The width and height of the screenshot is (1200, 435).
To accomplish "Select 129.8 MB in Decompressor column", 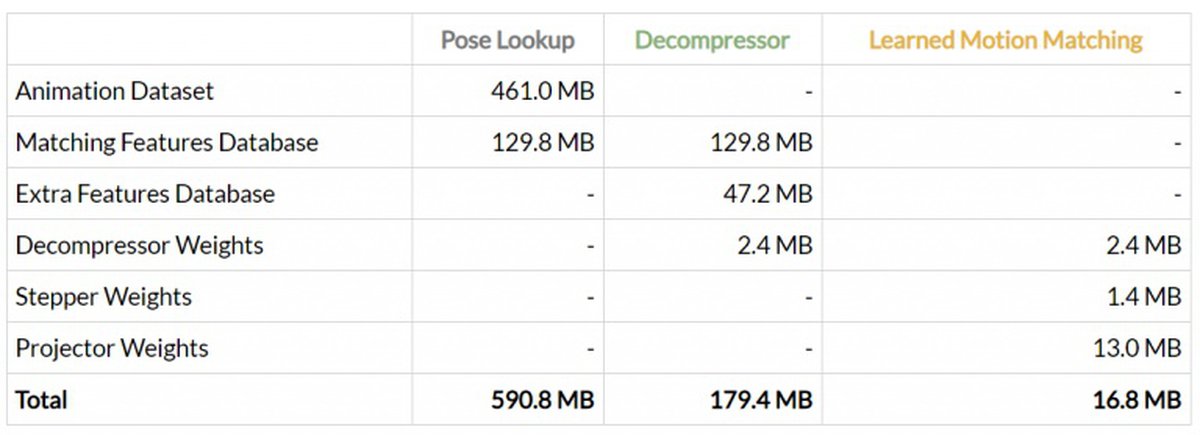I will (x=760, y=143).
